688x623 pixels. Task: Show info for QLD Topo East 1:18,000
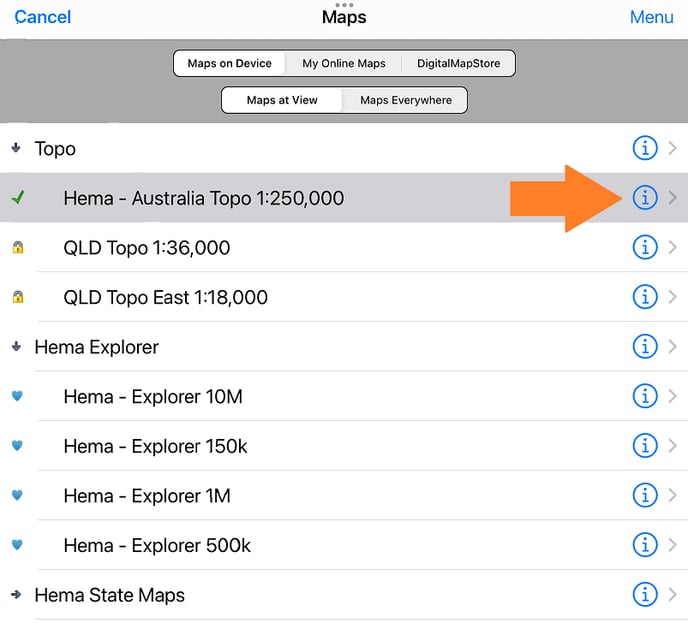click(645, 297)
